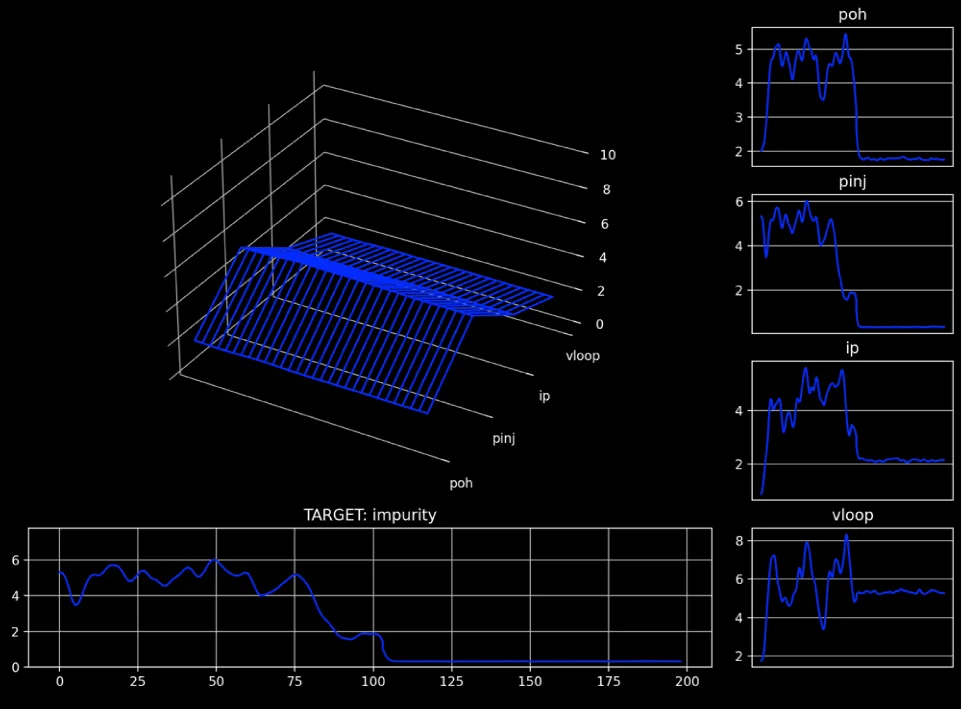961x709 pixels.
Task: Click the 3D z-axis tick label 10
Action: [x=608, y=155]
